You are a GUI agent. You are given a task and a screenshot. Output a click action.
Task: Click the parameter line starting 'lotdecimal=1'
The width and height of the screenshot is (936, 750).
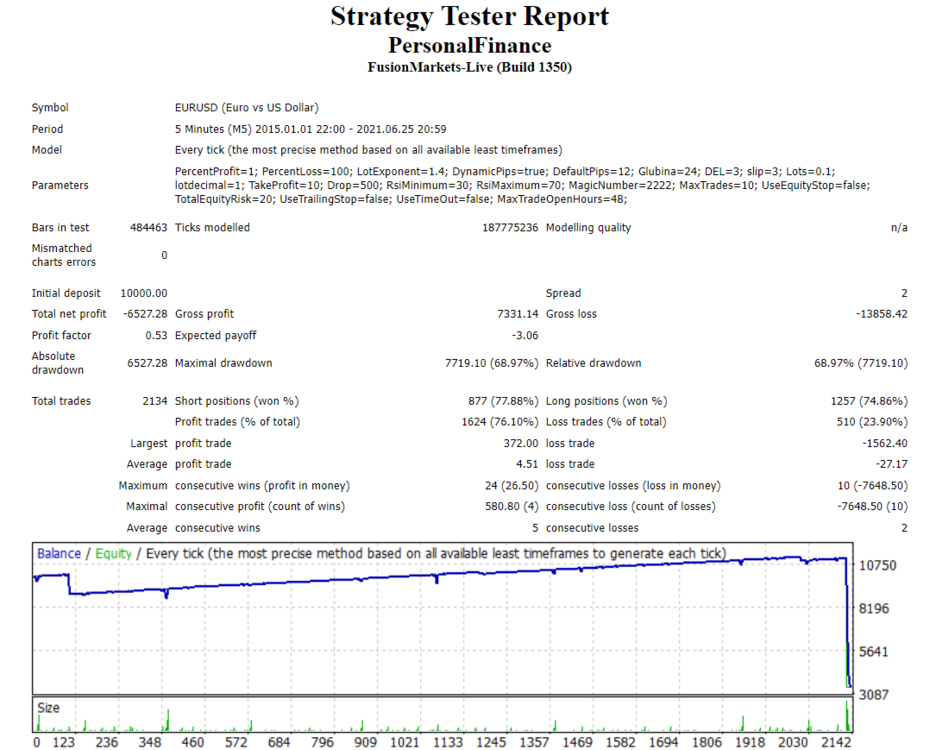click(x=522, y=185)
